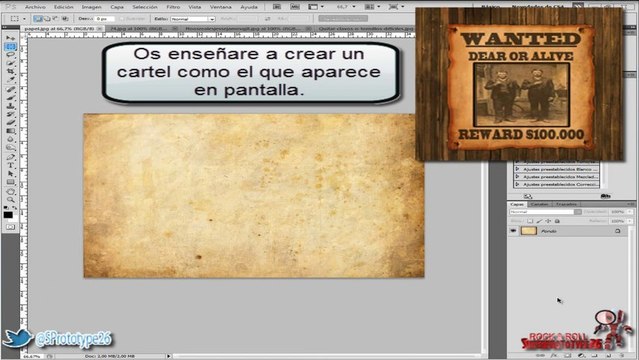Toggle the Suavizar checkbox in options bar

coord(122,19)
